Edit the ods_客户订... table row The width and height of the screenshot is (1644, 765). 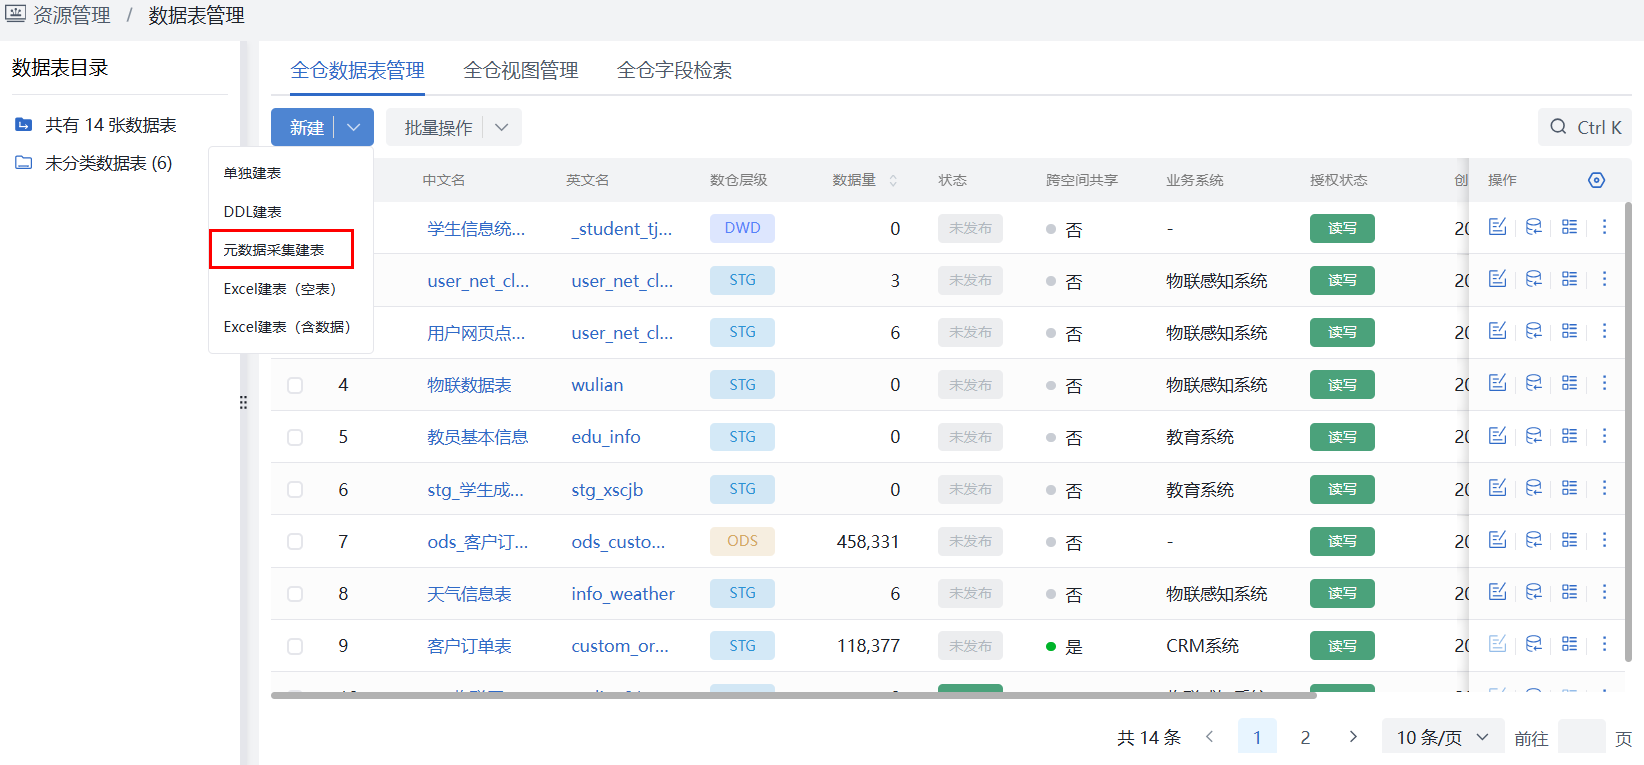point(1497,540)
